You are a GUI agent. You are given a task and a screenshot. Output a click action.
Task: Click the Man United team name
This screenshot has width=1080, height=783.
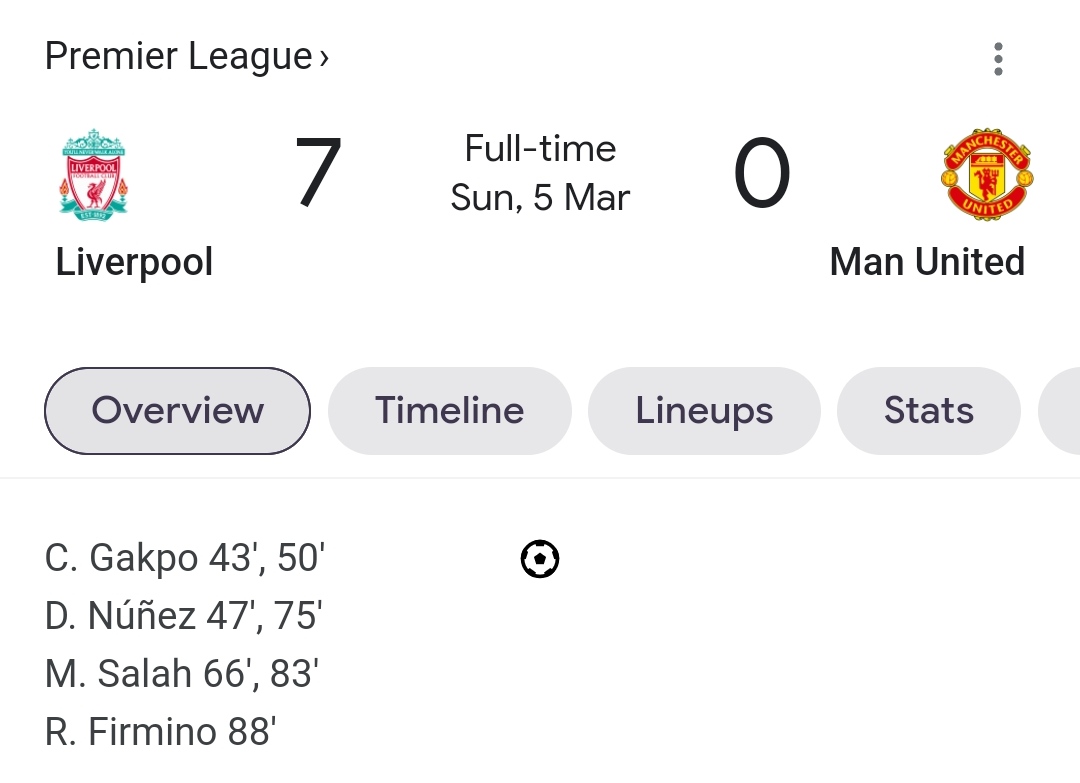(927, 262)
